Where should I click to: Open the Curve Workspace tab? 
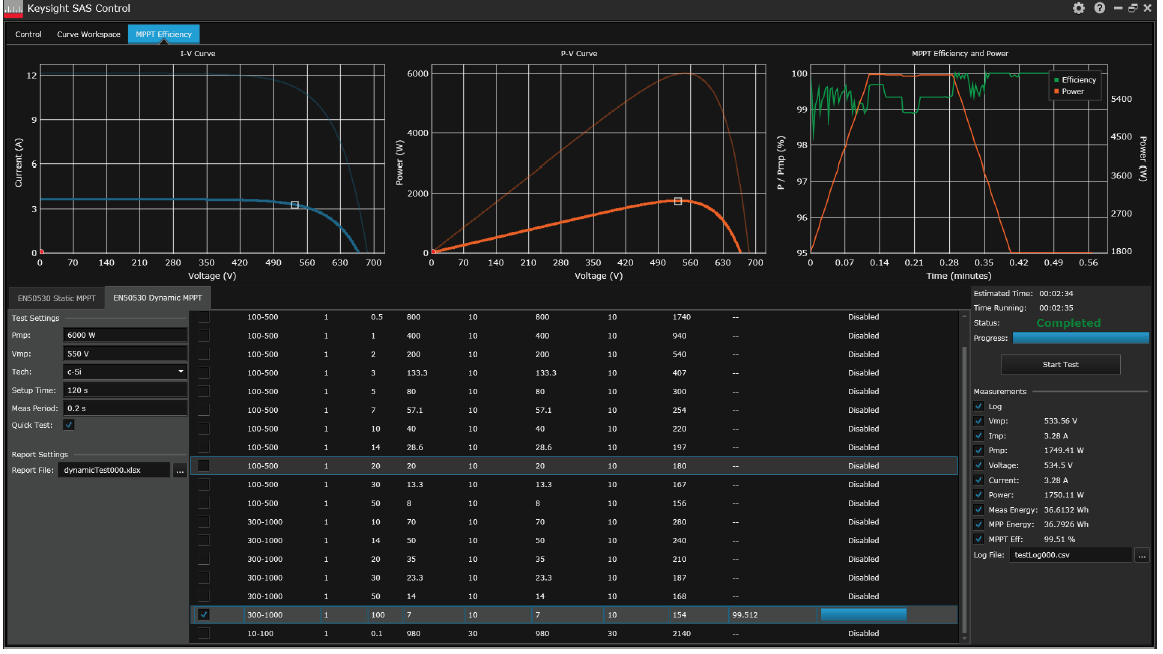(x=88, y=34)
